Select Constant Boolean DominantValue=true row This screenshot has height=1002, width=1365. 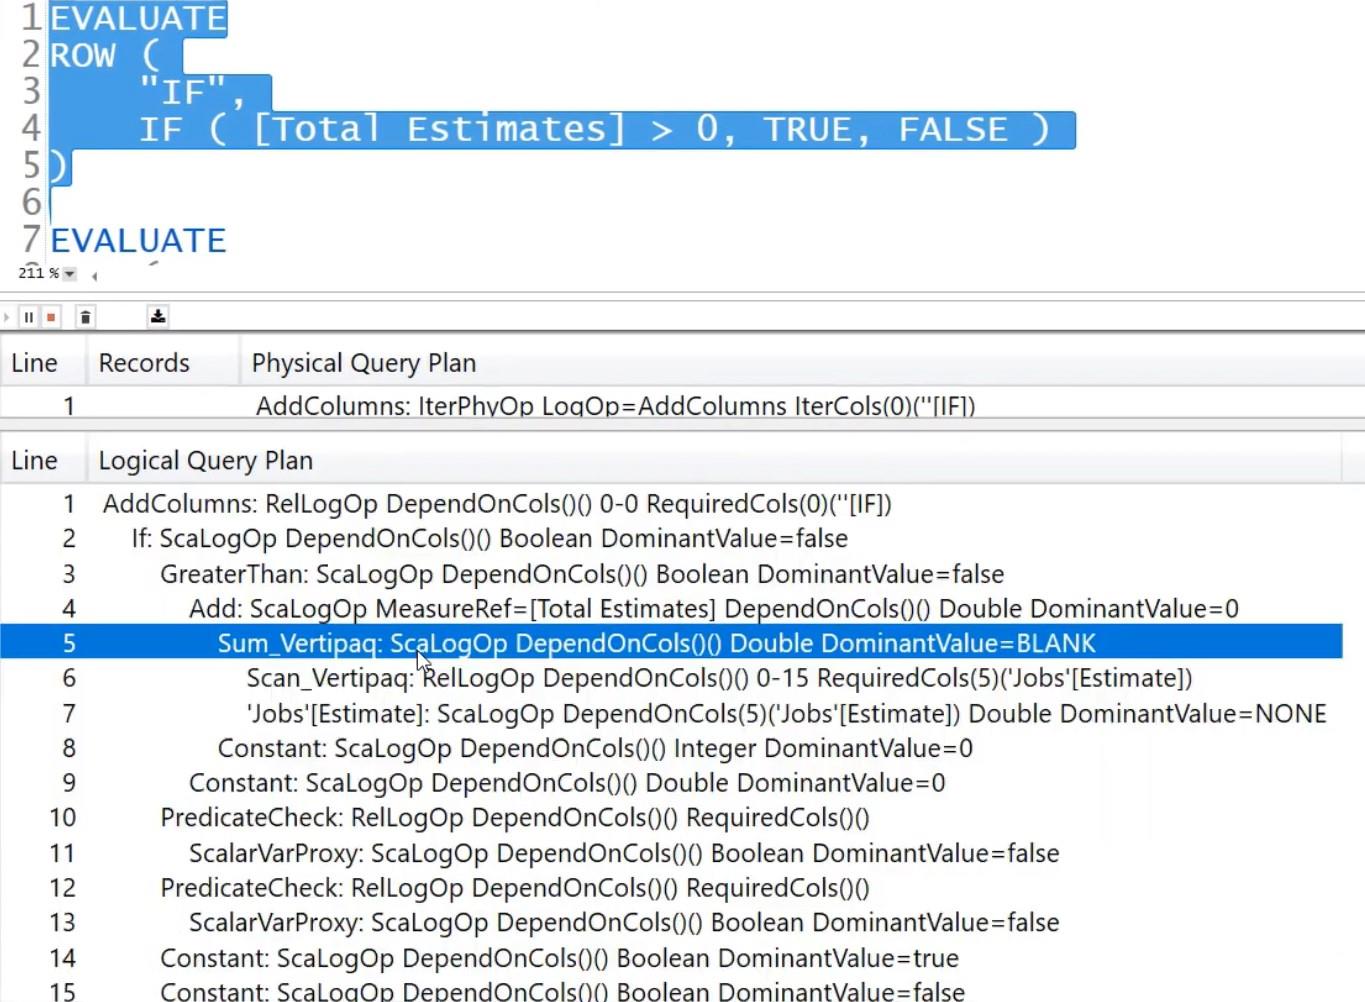pos(671,958)
